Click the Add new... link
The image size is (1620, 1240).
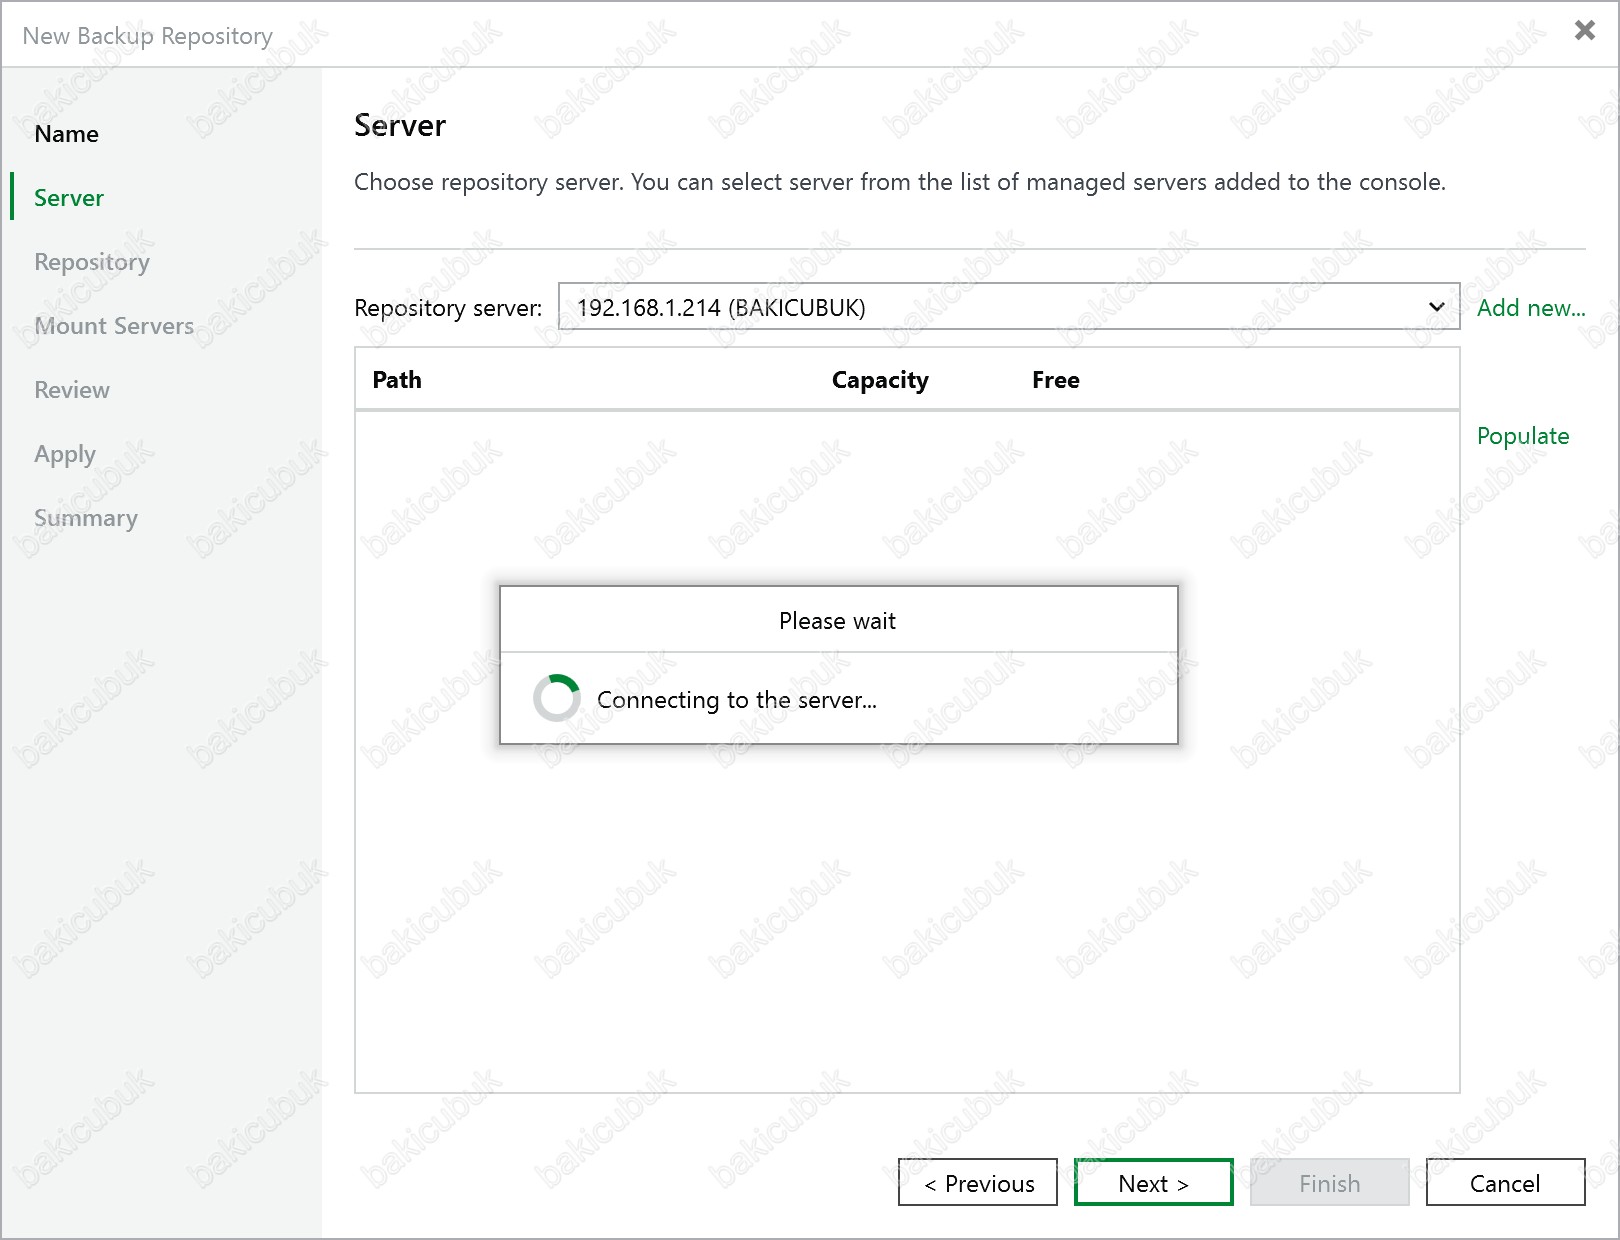coord(1531,308)
